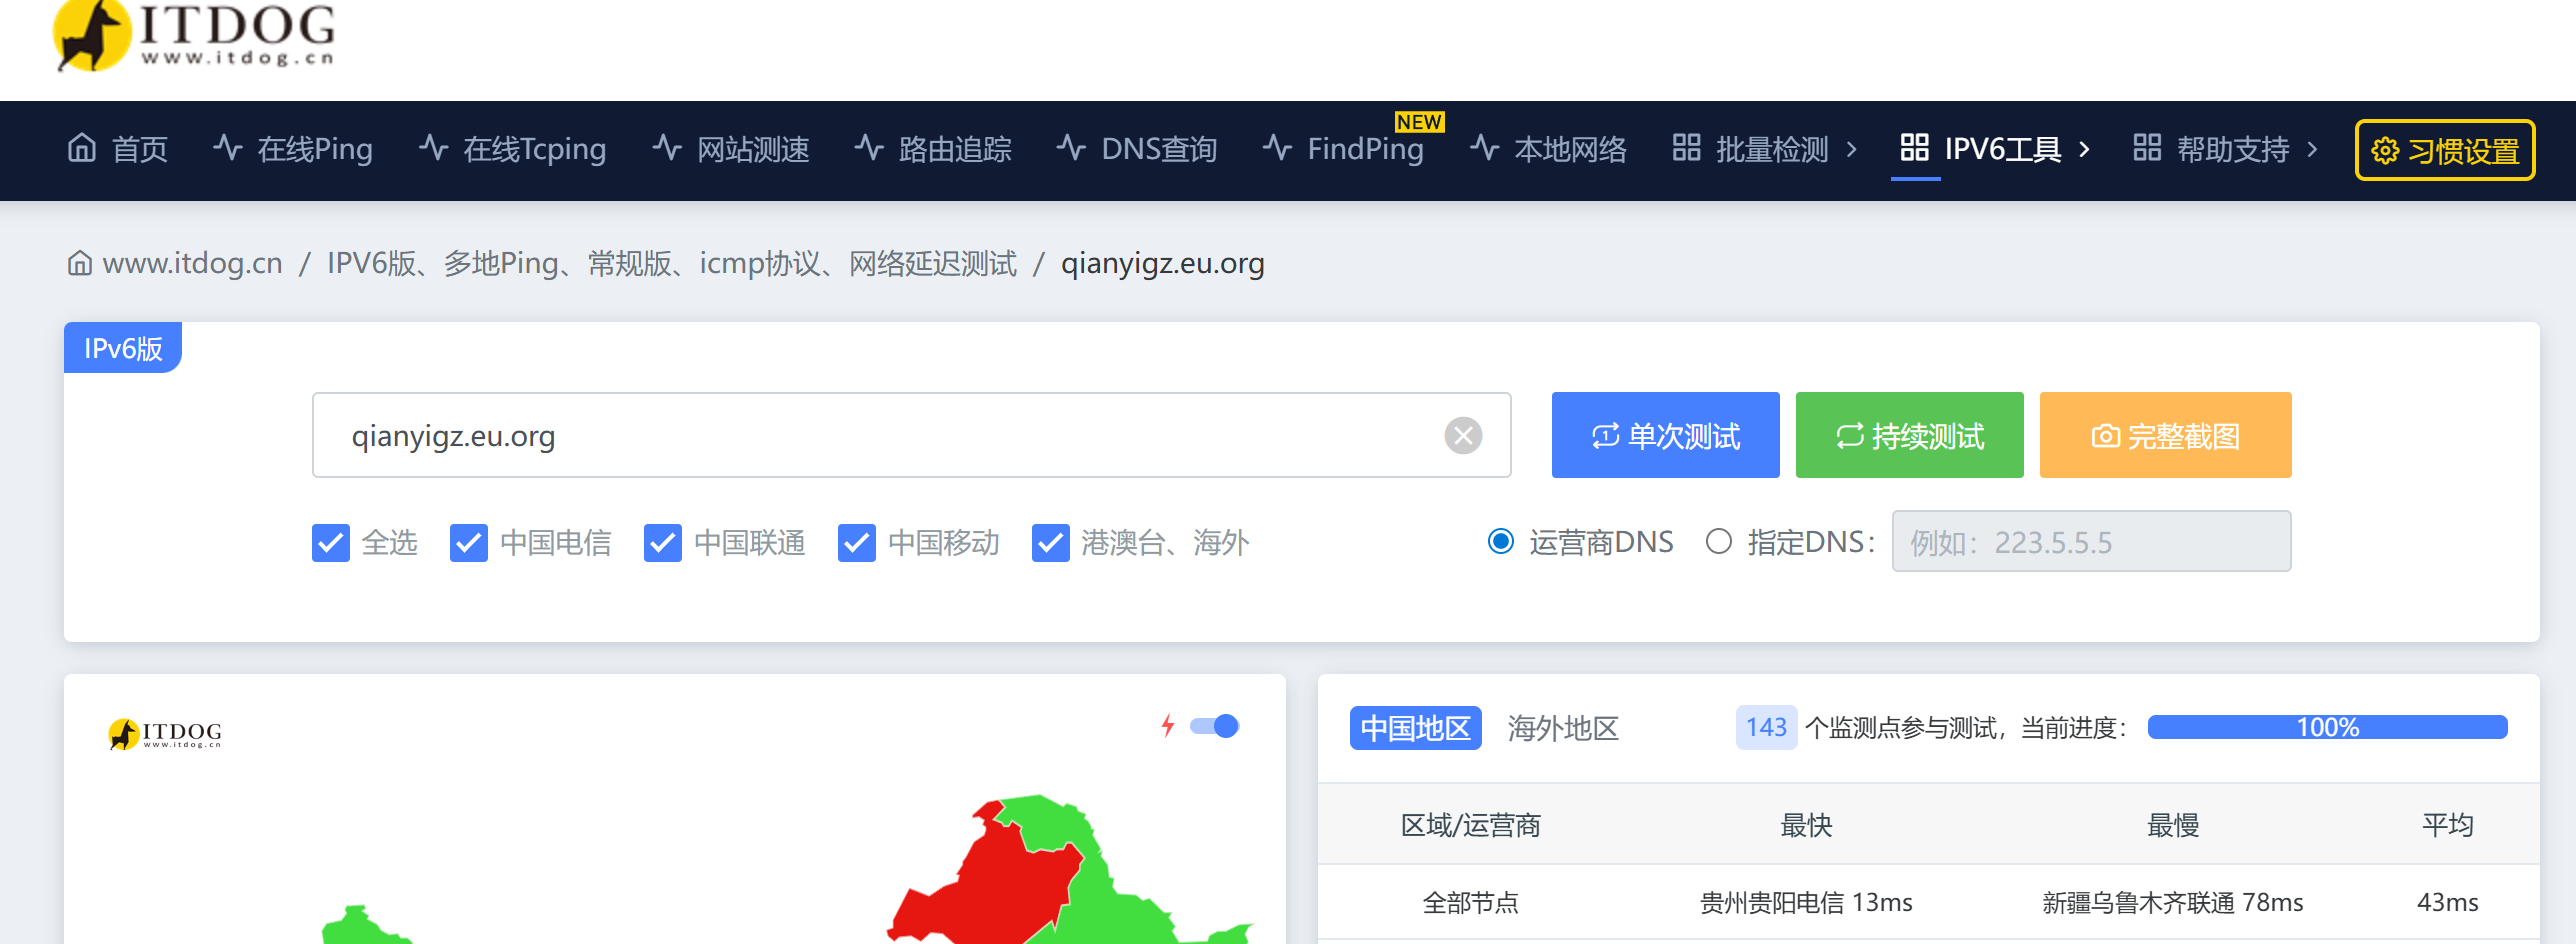The height and width of the screenshot is (944, 2576).
Task: Open the 在线Ping menu item
Action: coord(293,149)
